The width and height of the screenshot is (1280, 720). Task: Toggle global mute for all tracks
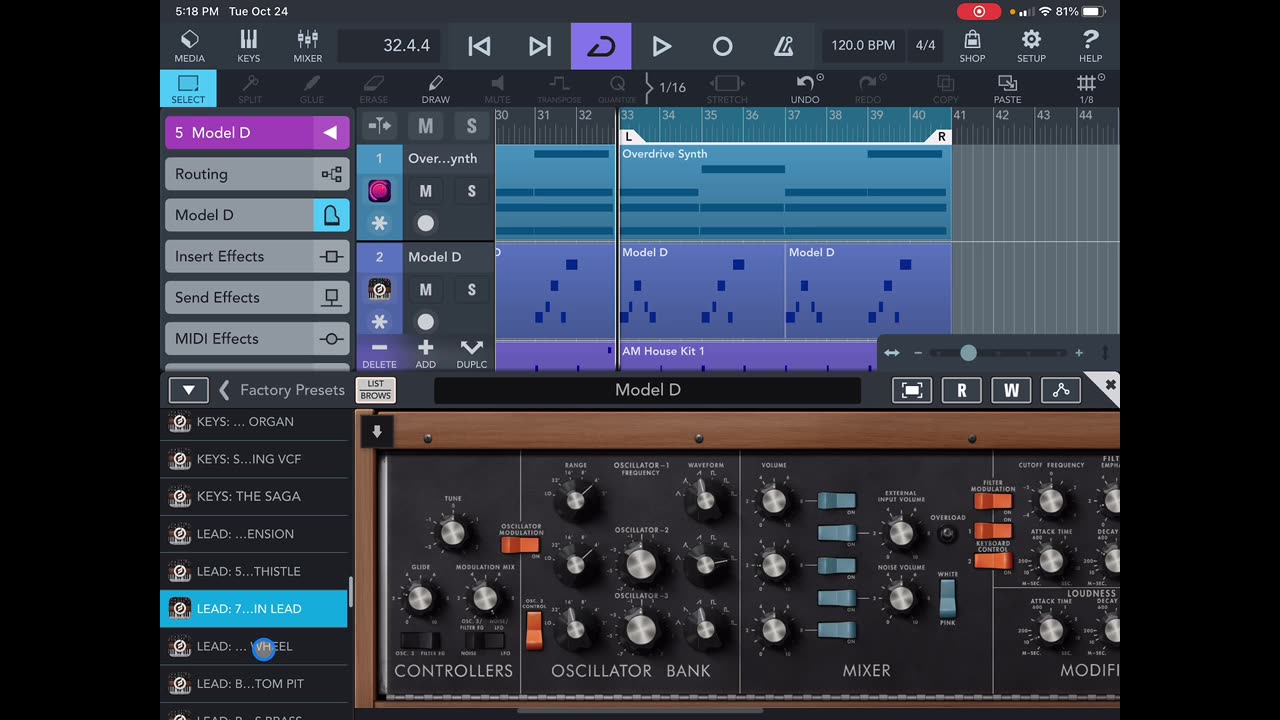pos(426,126)
